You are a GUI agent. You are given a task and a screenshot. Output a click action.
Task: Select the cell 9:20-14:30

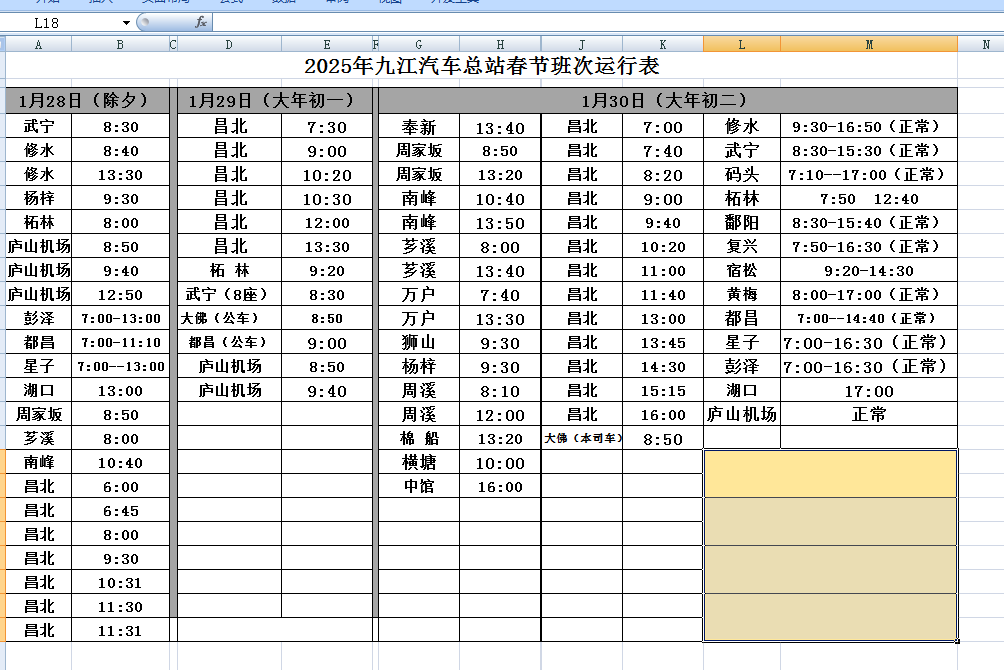869,270
